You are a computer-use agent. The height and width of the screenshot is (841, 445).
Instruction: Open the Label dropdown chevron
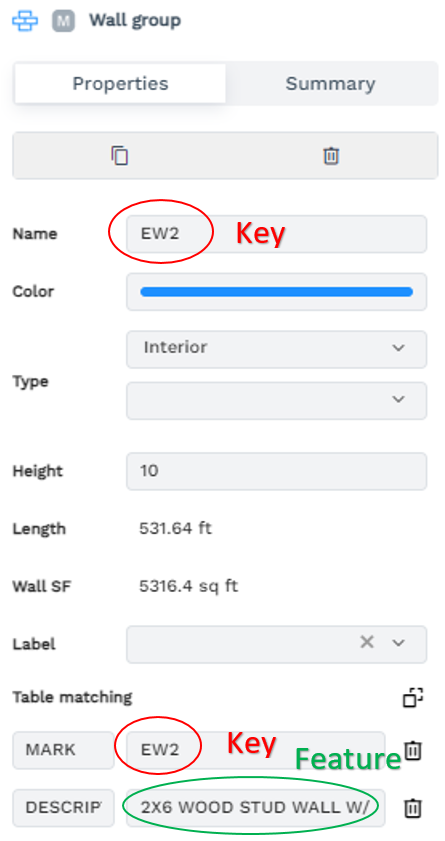coord(398,643)
